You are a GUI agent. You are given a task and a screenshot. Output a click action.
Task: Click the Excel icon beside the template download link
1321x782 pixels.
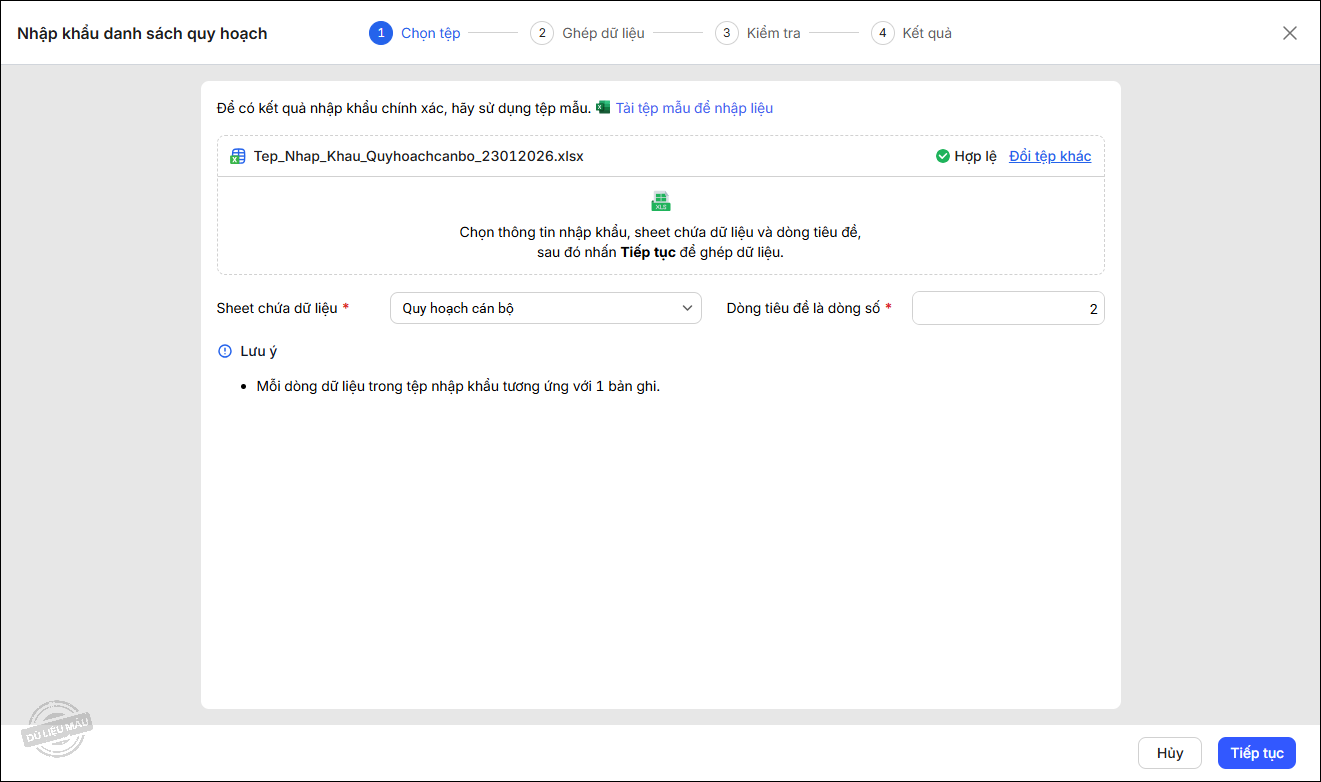(603, 107)
